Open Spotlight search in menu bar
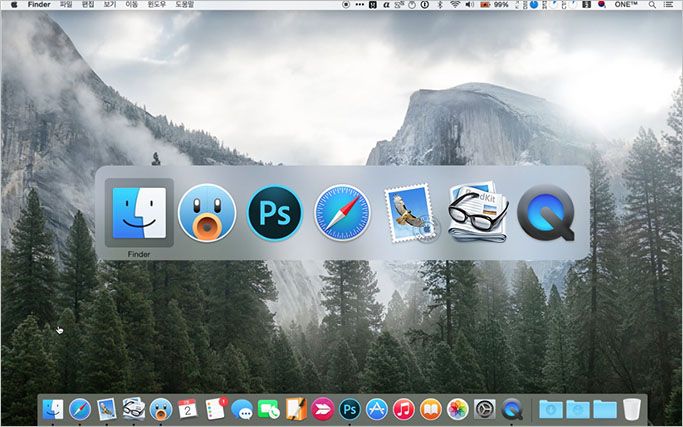683x427 pixels. 652,4
